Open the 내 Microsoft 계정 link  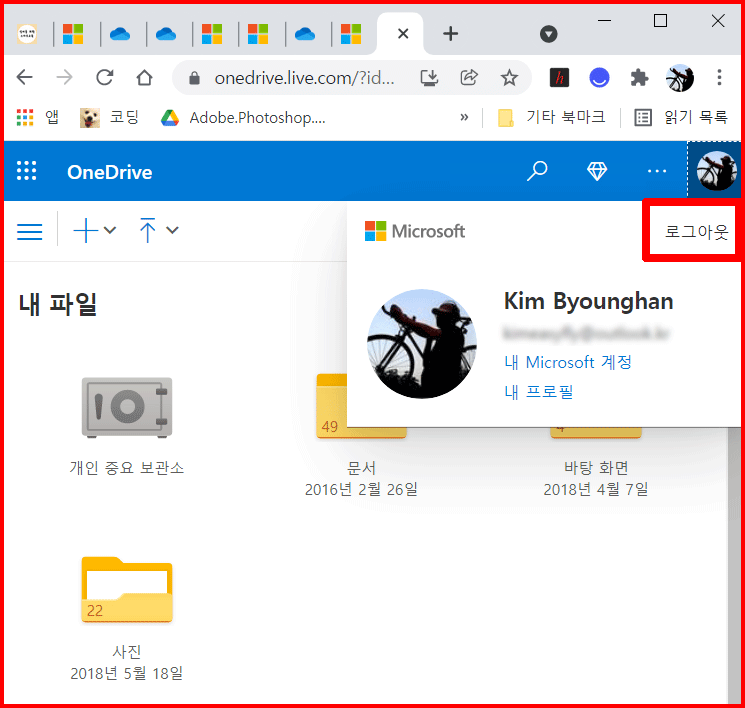[568, 362]
